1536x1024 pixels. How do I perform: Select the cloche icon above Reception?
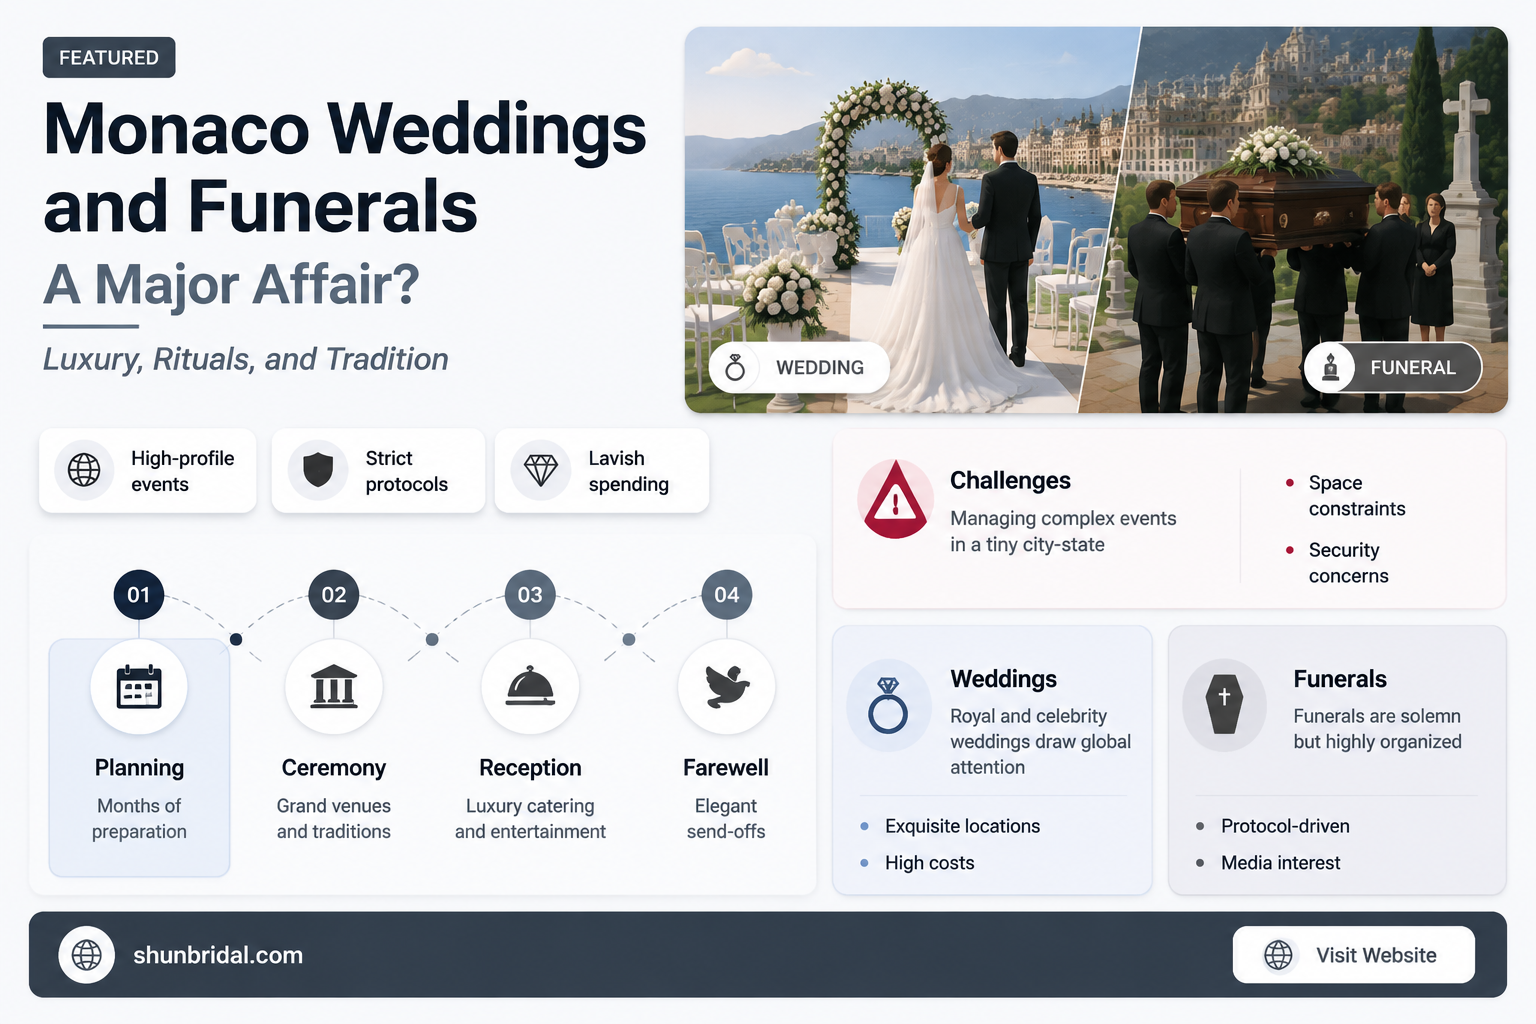[530, 687]
